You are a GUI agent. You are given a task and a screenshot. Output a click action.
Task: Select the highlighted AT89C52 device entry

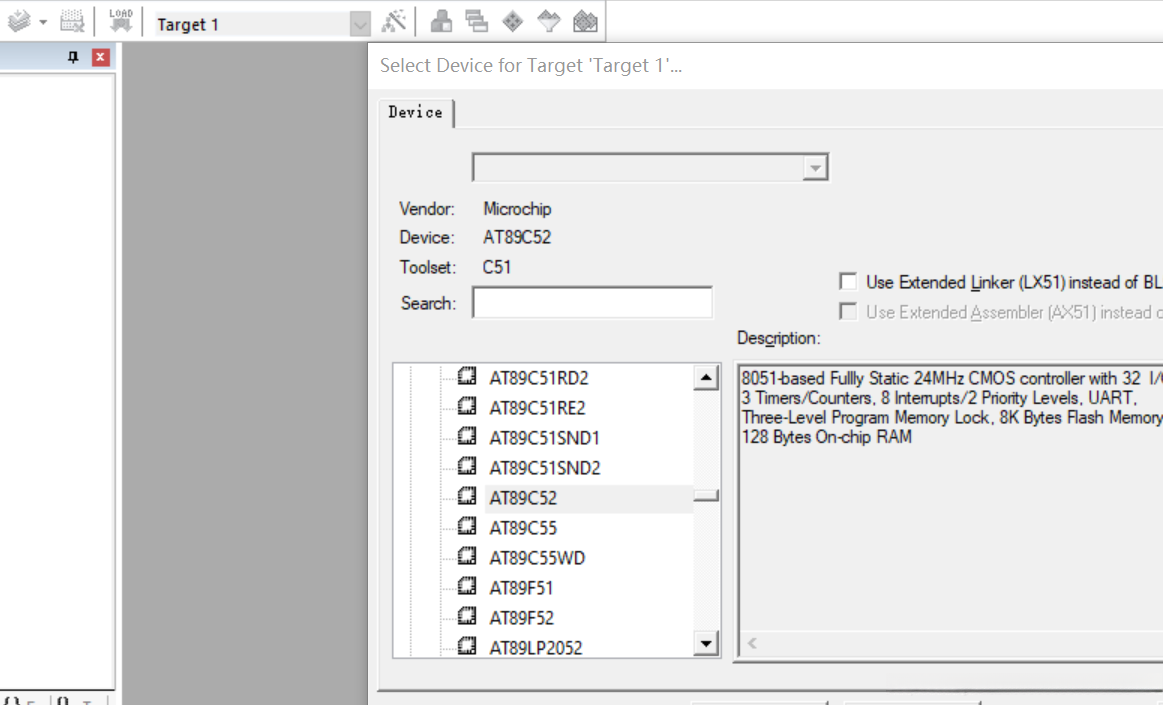523,498
